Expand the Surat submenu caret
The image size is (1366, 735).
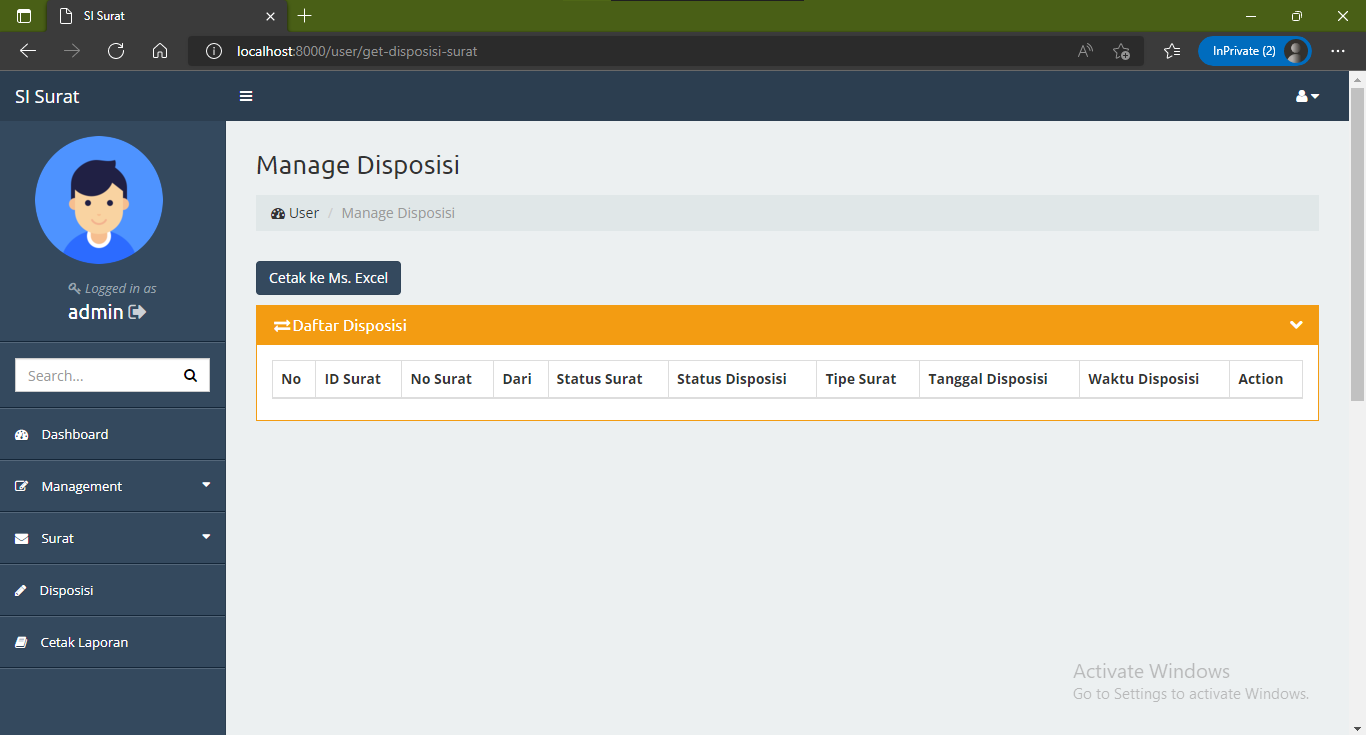tap(206, 538)
